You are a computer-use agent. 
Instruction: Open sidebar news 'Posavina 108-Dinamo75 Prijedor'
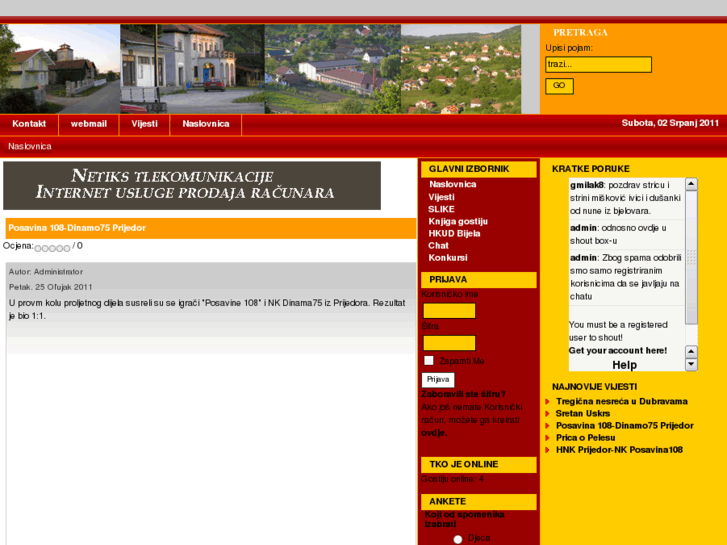(x=625, y=425)
